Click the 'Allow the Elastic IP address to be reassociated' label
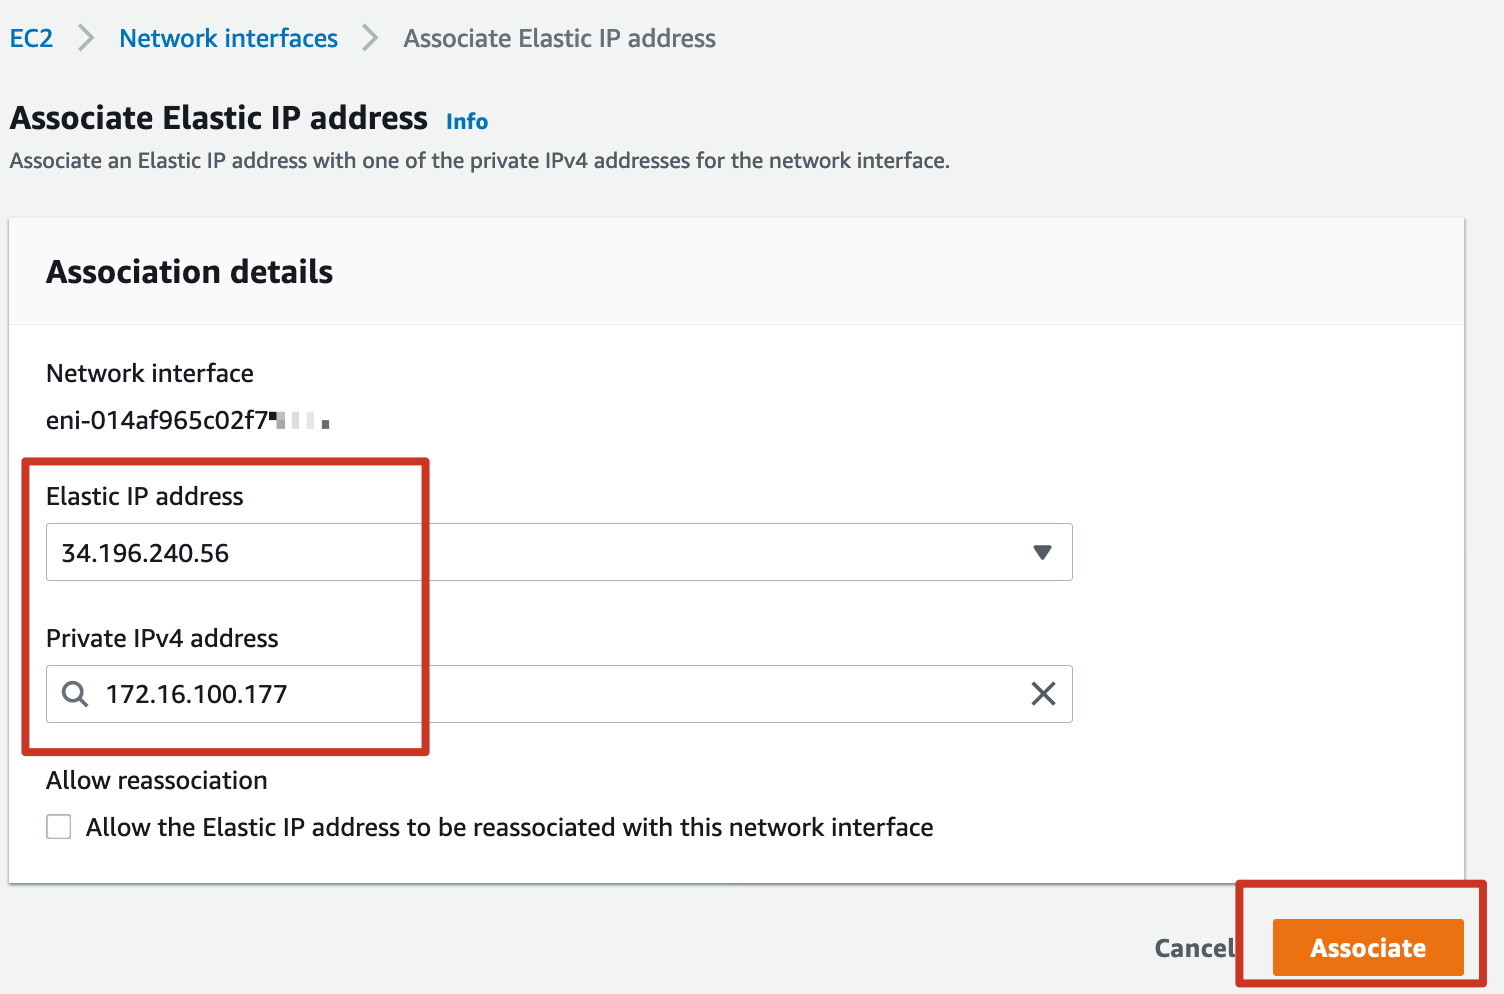This screenshot has height=994, width=1504. point(509,827)
